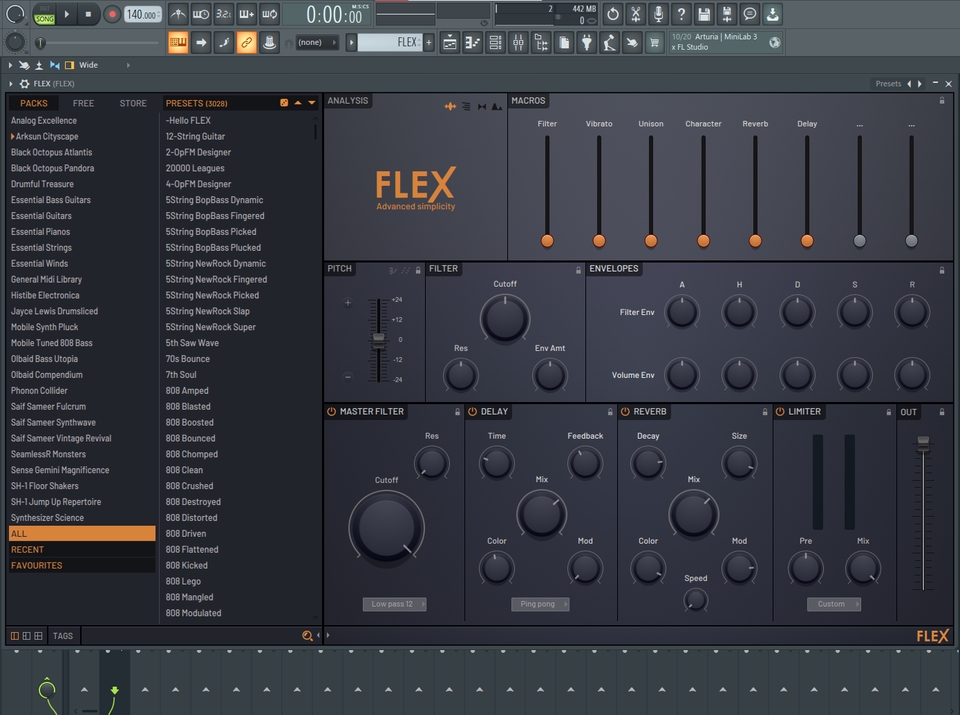Image resolution: width=960 pixels, height=715 pixels.
Task: Click the step editing arrow icon
Action: (x=201, y=42)
